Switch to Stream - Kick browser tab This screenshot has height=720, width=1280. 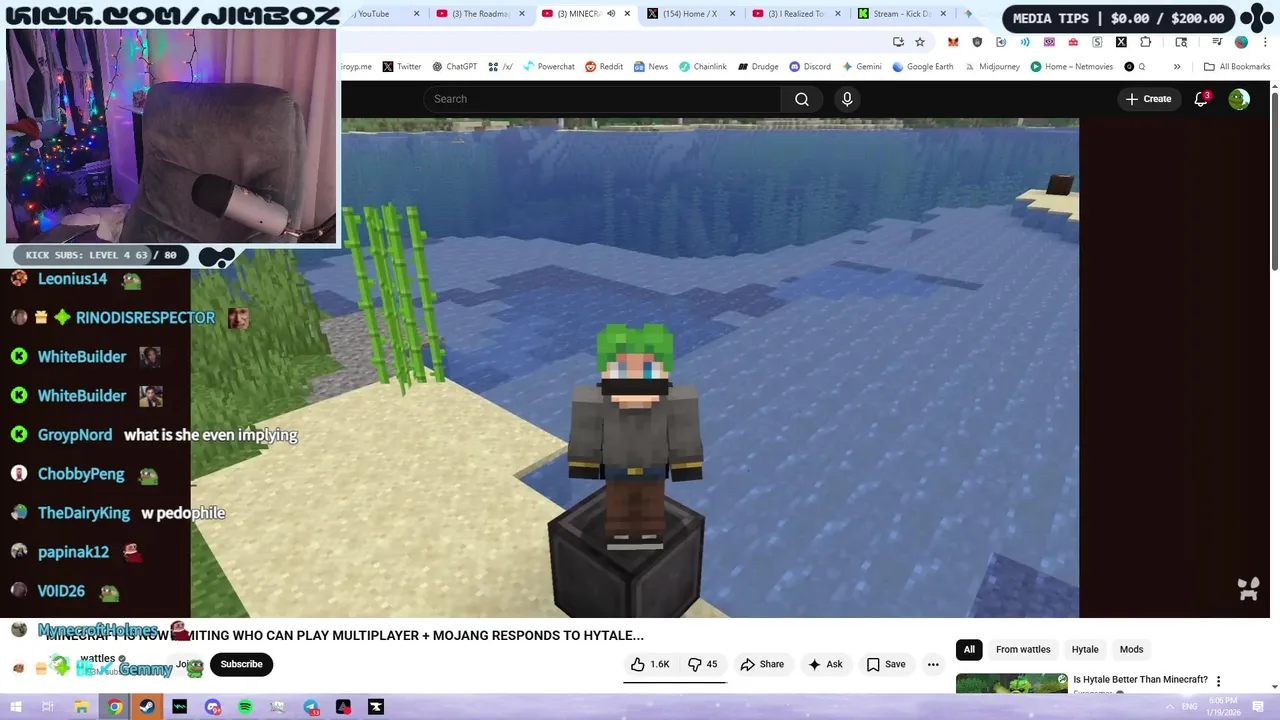pos(902,14)
